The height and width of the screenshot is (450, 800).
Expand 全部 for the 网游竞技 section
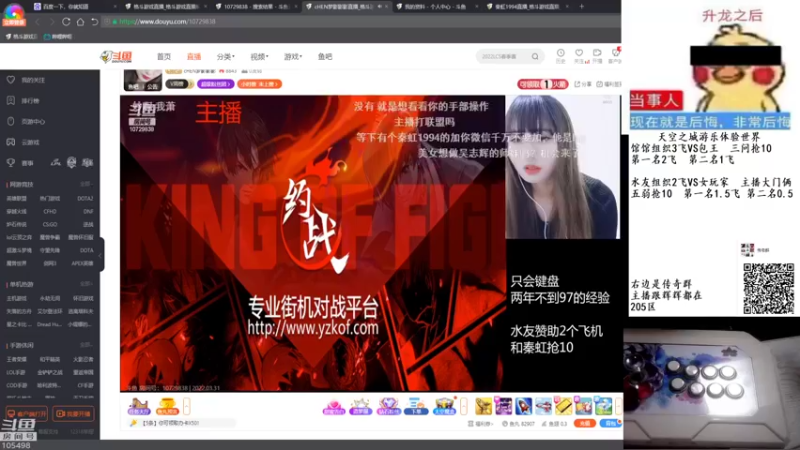click(x=86, y=184)
